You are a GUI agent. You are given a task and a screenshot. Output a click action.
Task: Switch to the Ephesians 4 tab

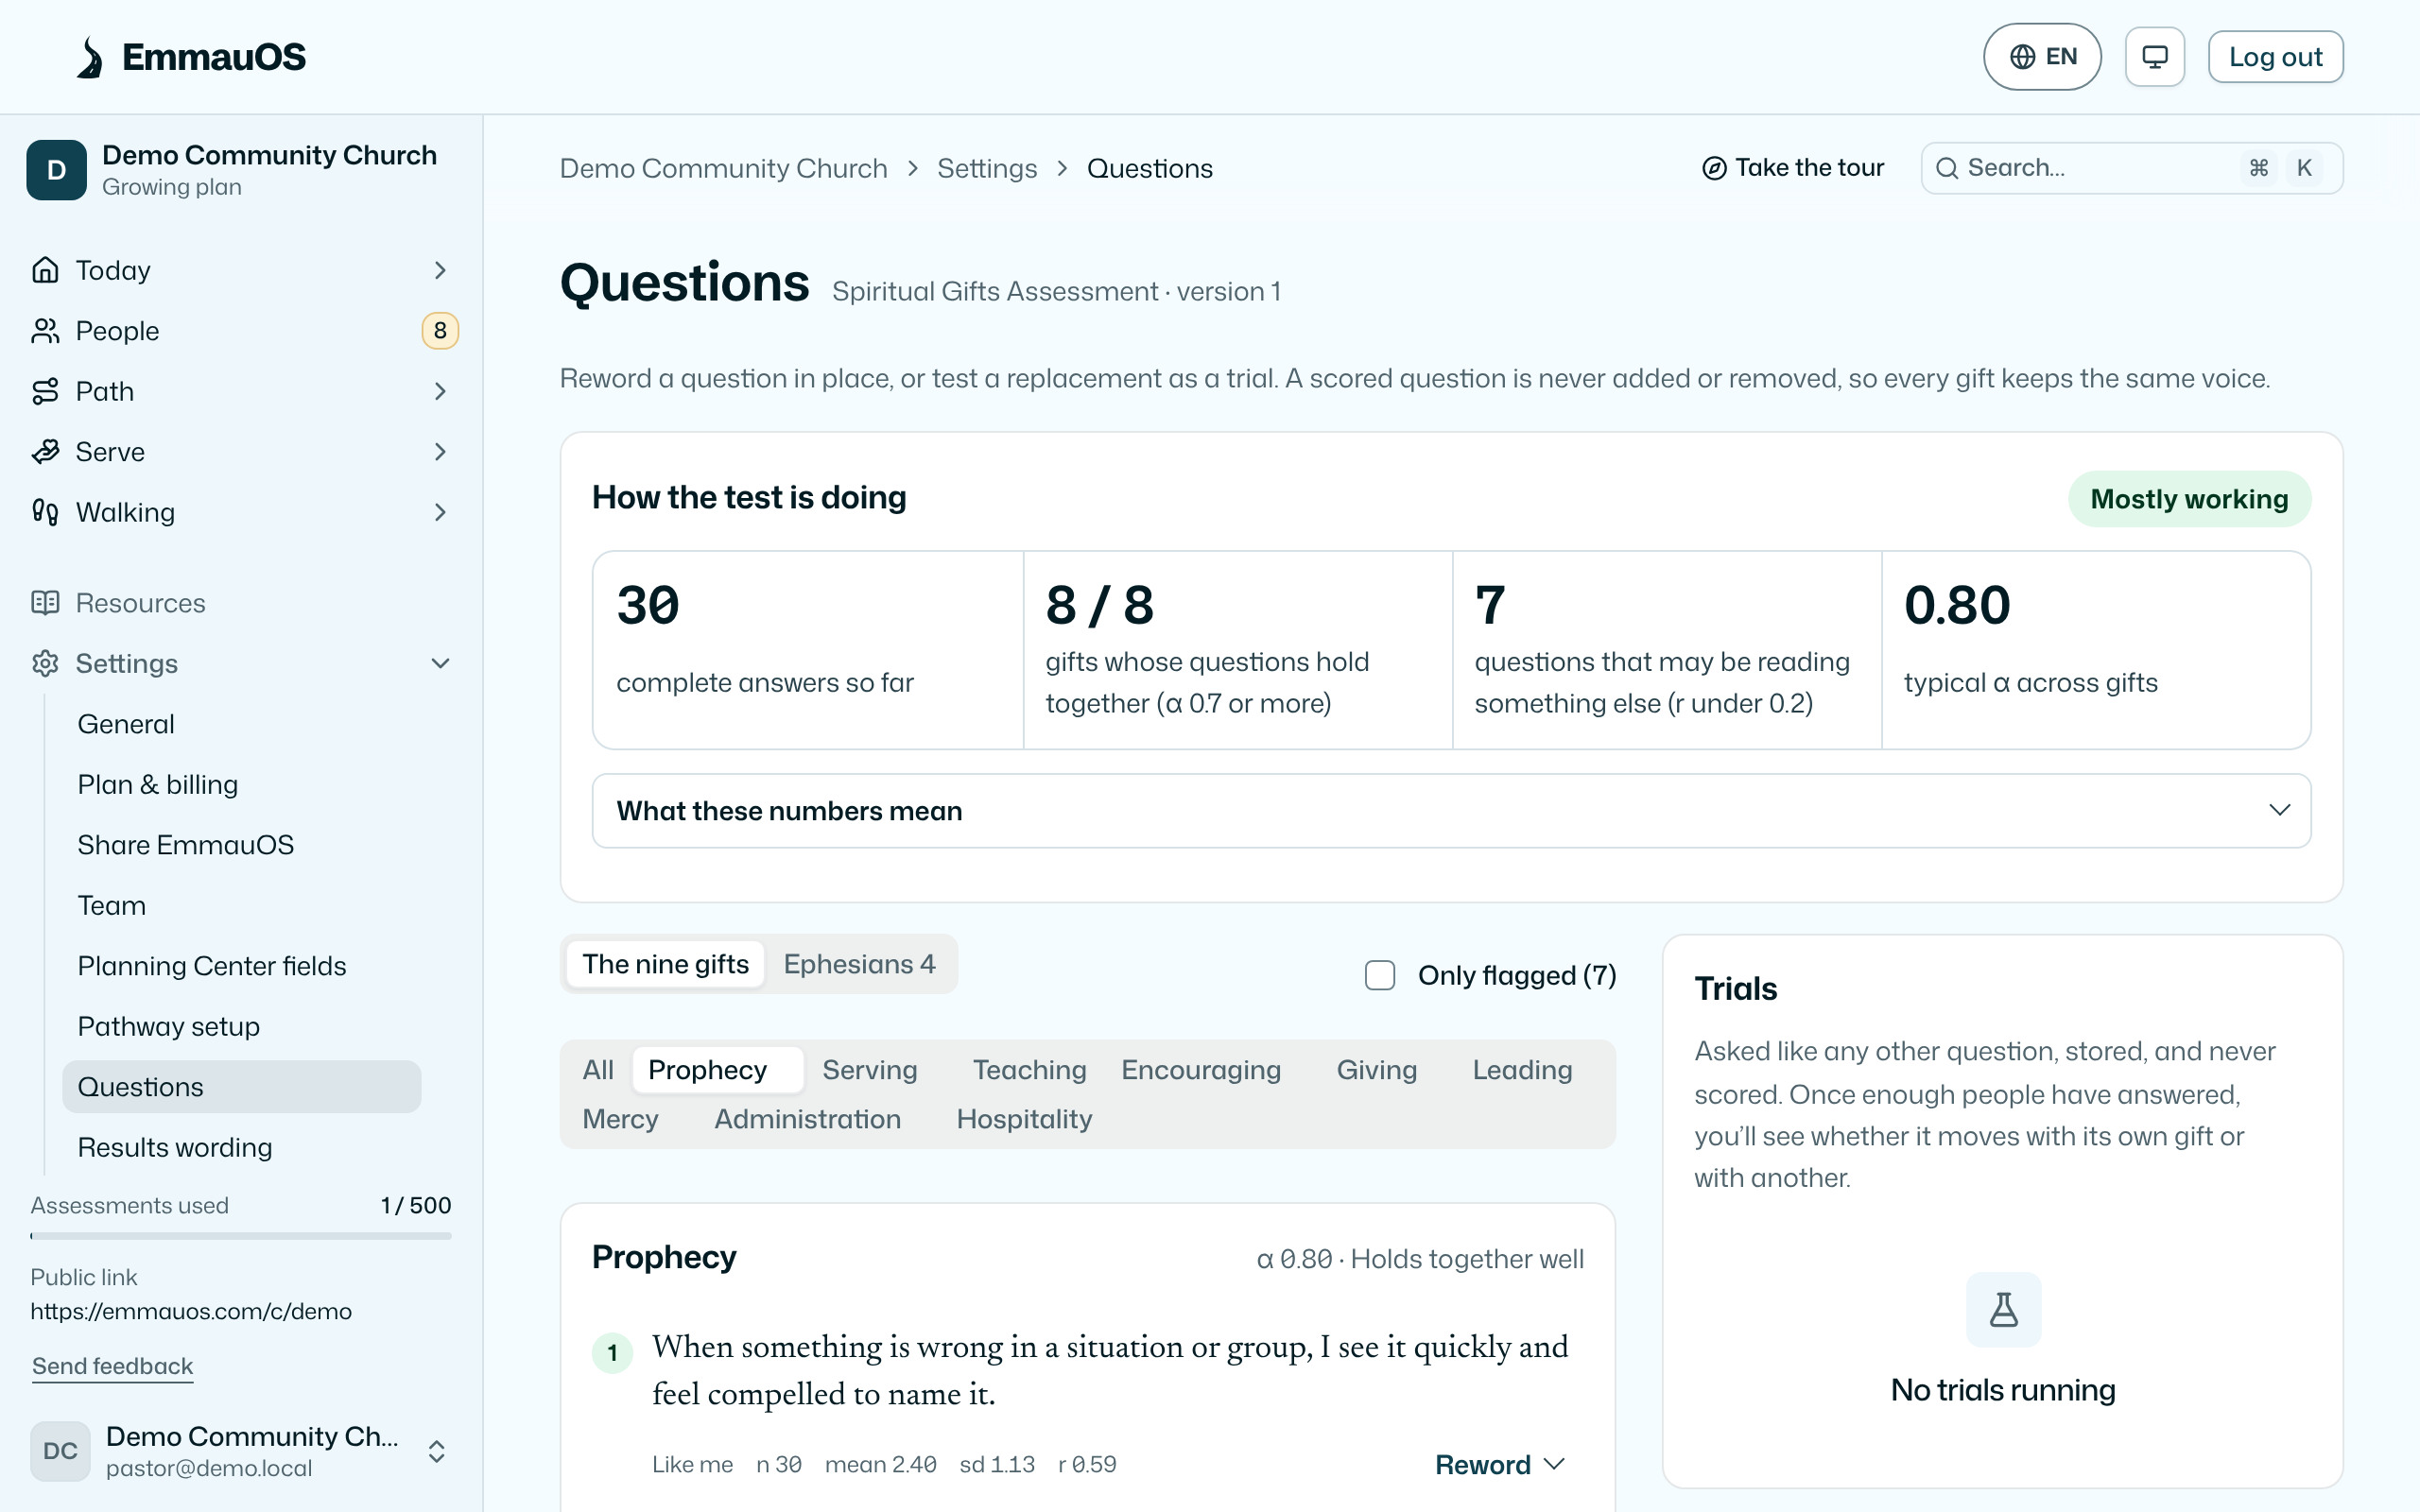pos(859,964)
